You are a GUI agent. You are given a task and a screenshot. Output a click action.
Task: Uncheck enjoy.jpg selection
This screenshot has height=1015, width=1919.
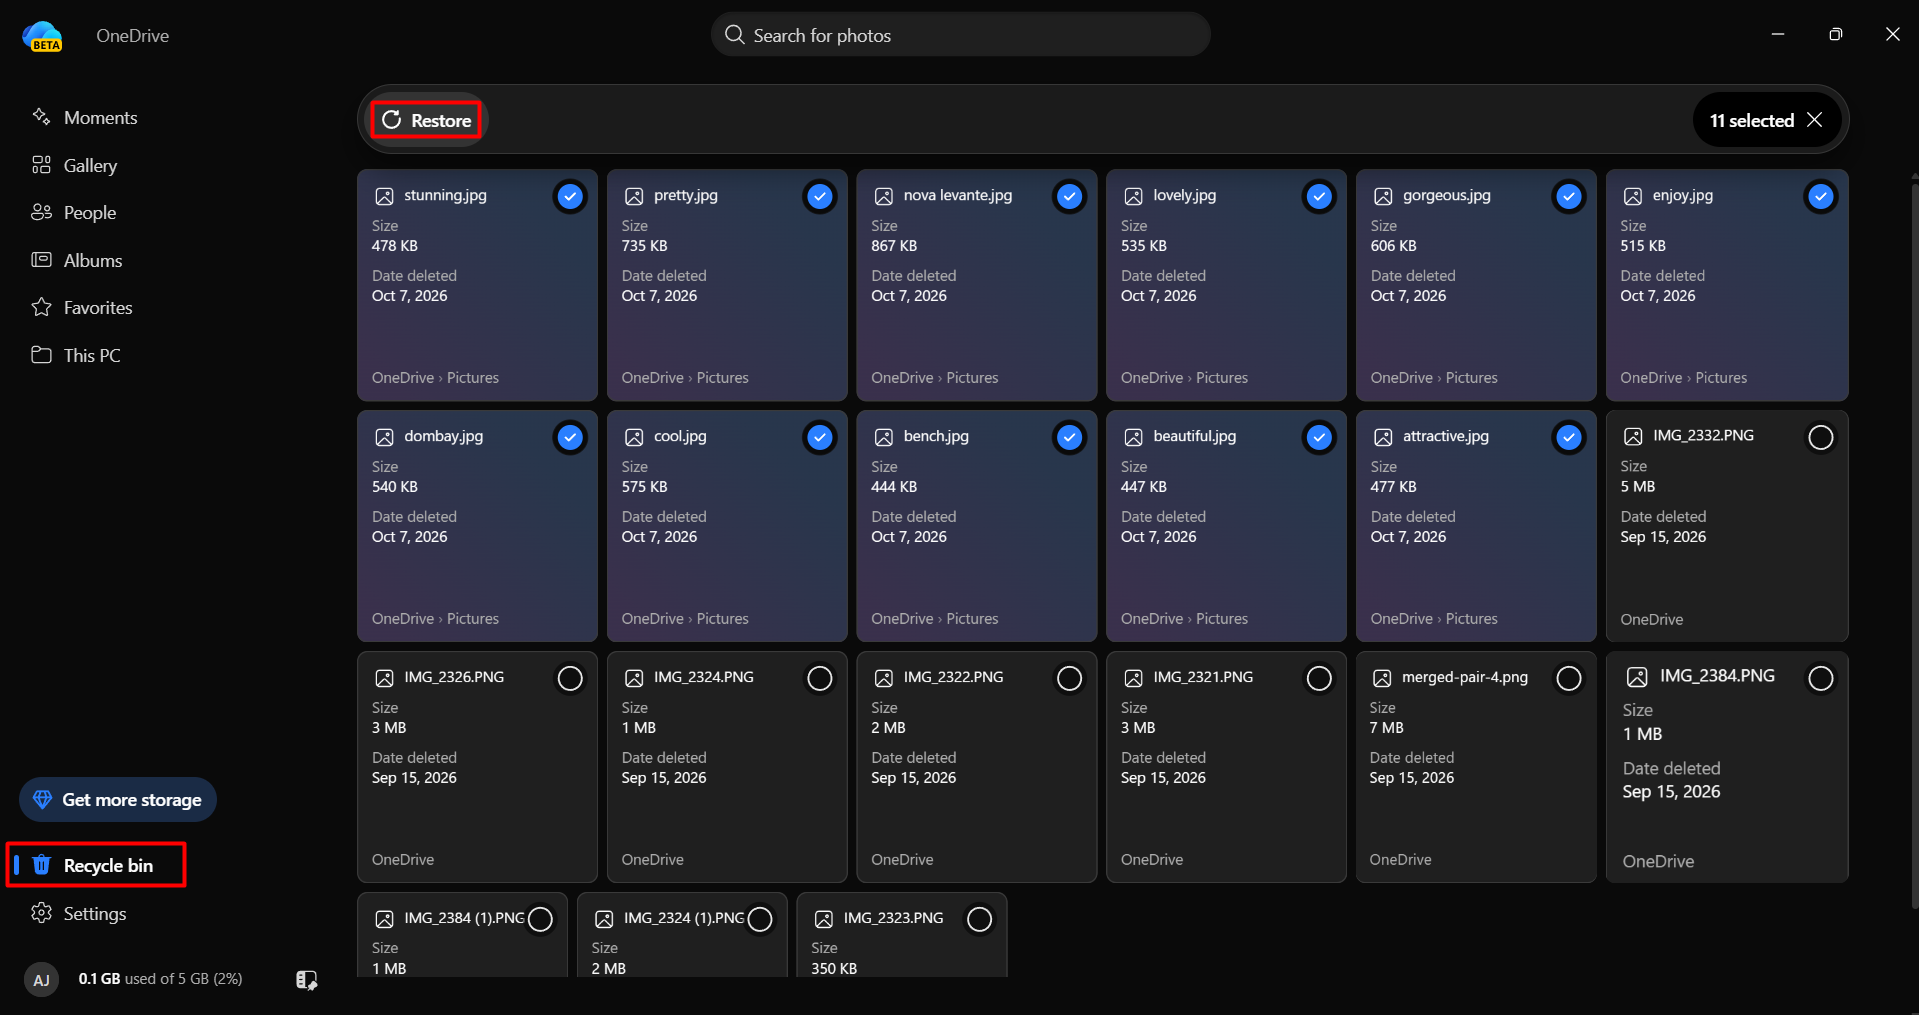(x=1821, y=196)
